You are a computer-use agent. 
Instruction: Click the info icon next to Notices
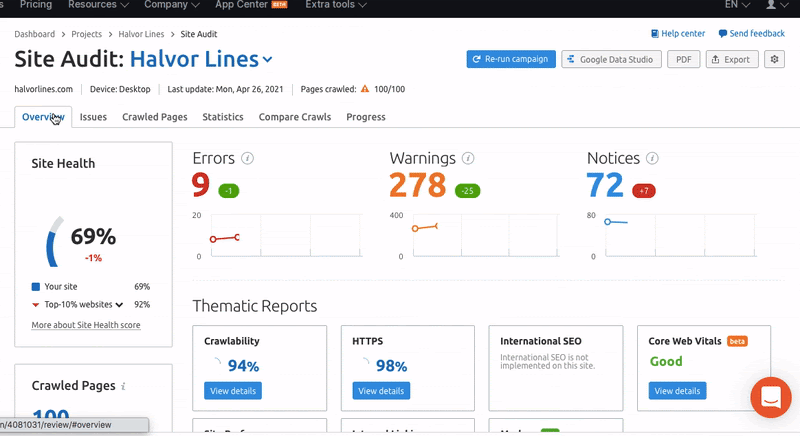pyautogui.click(x=652, y=158)
